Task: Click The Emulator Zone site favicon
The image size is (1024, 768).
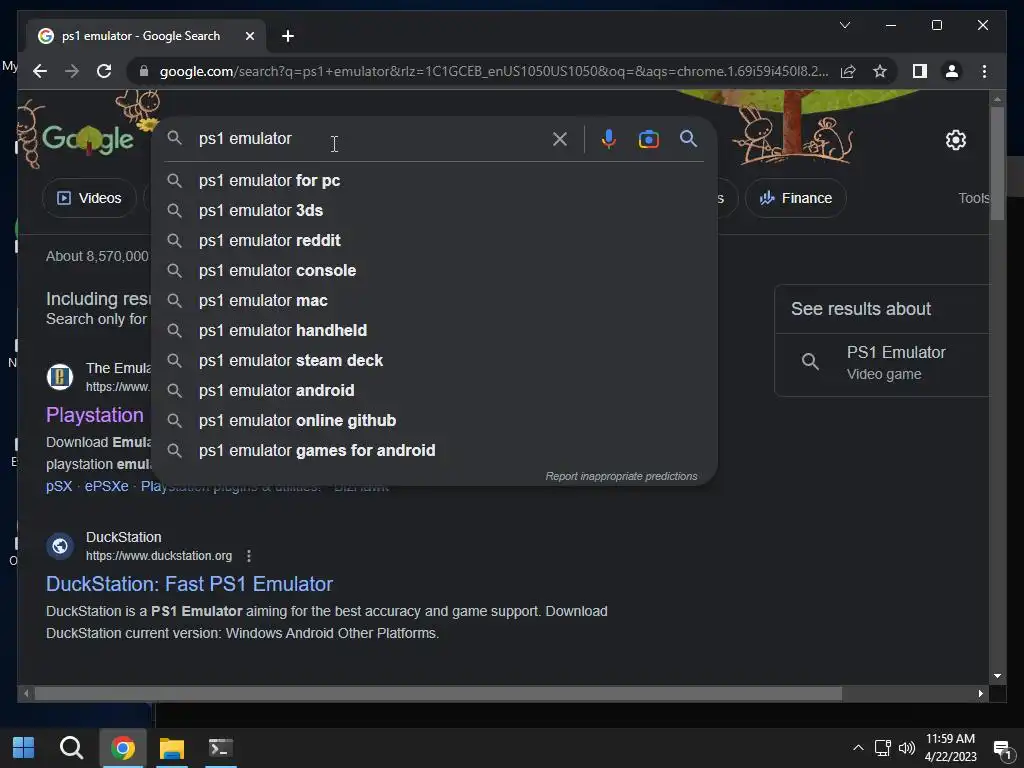Action: (59, 377)
